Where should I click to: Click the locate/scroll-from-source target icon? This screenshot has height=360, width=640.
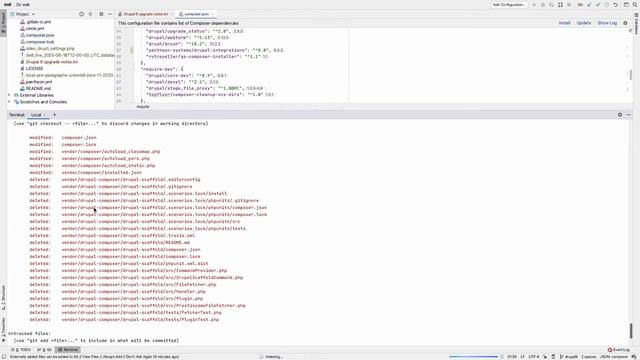pos(81,14)
